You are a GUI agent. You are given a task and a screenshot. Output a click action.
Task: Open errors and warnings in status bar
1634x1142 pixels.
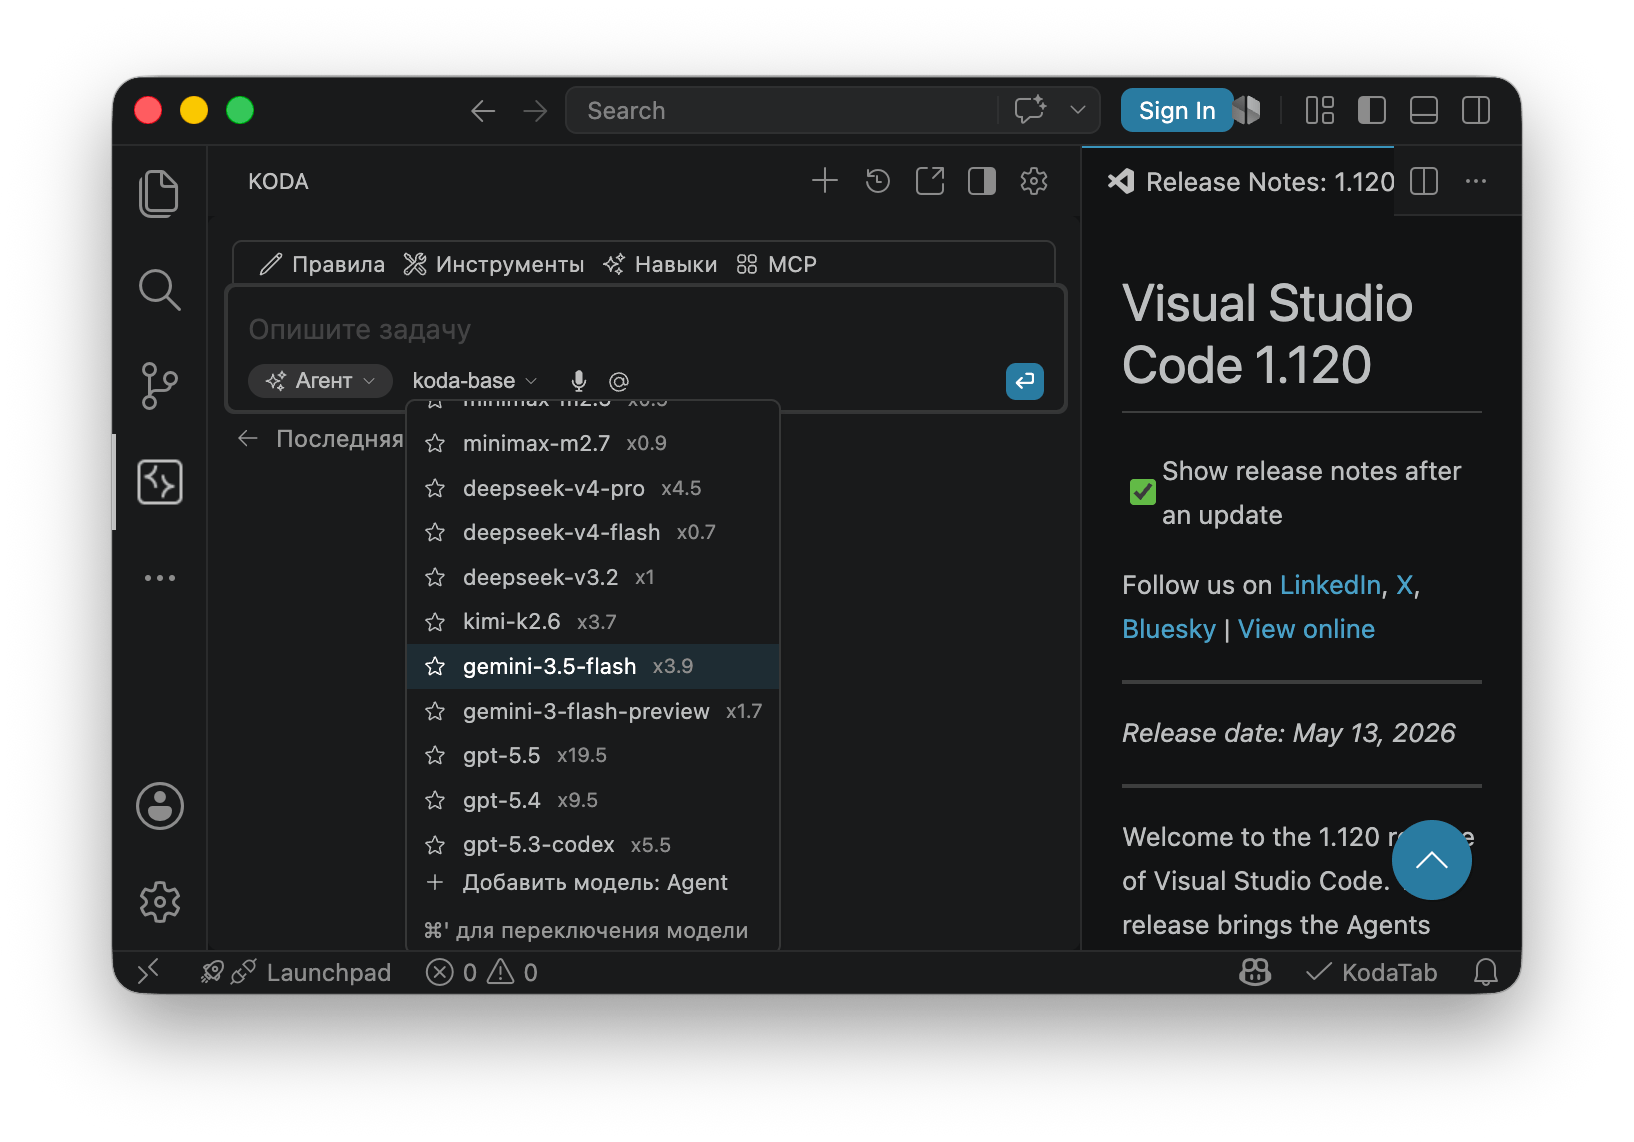click(482, 972)
